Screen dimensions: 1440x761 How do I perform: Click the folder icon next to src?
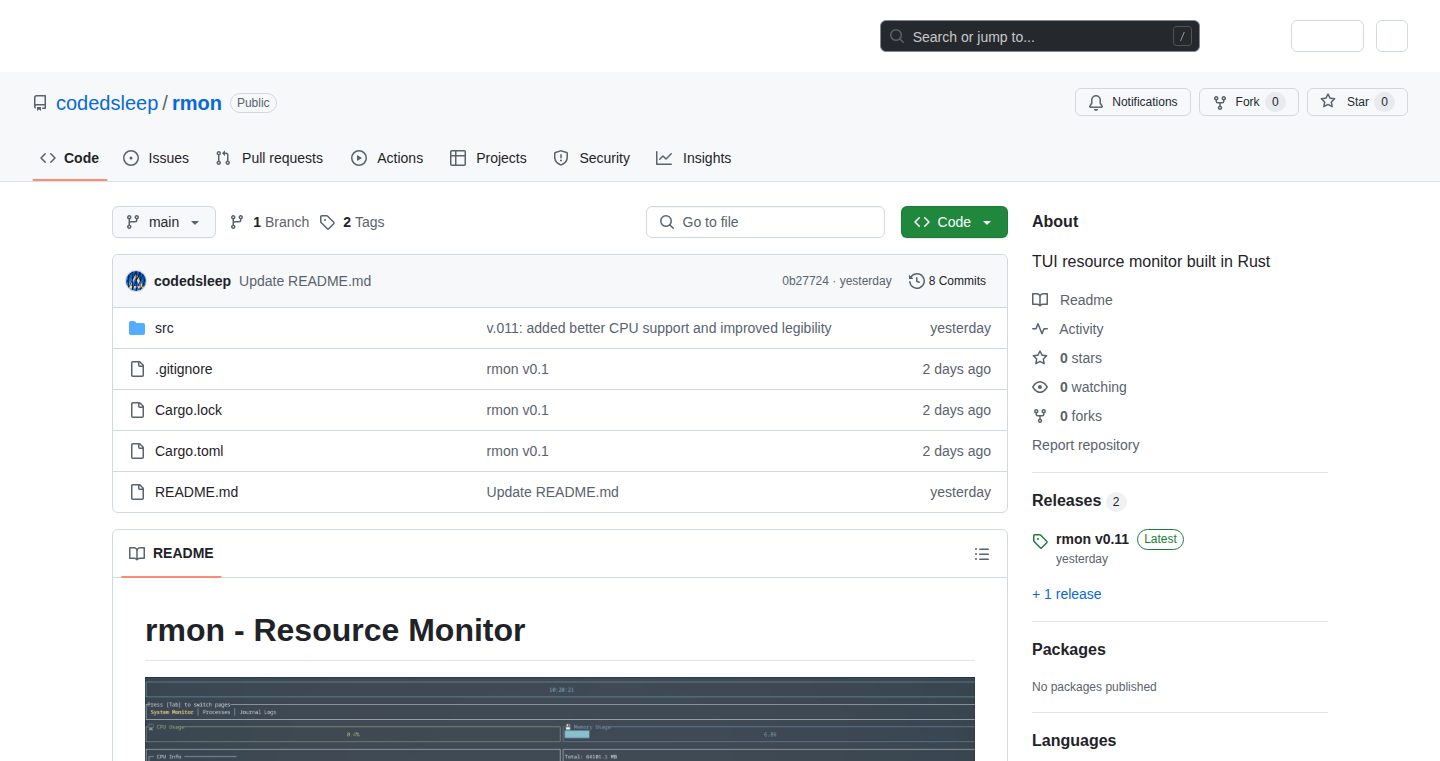pos(137,328)
